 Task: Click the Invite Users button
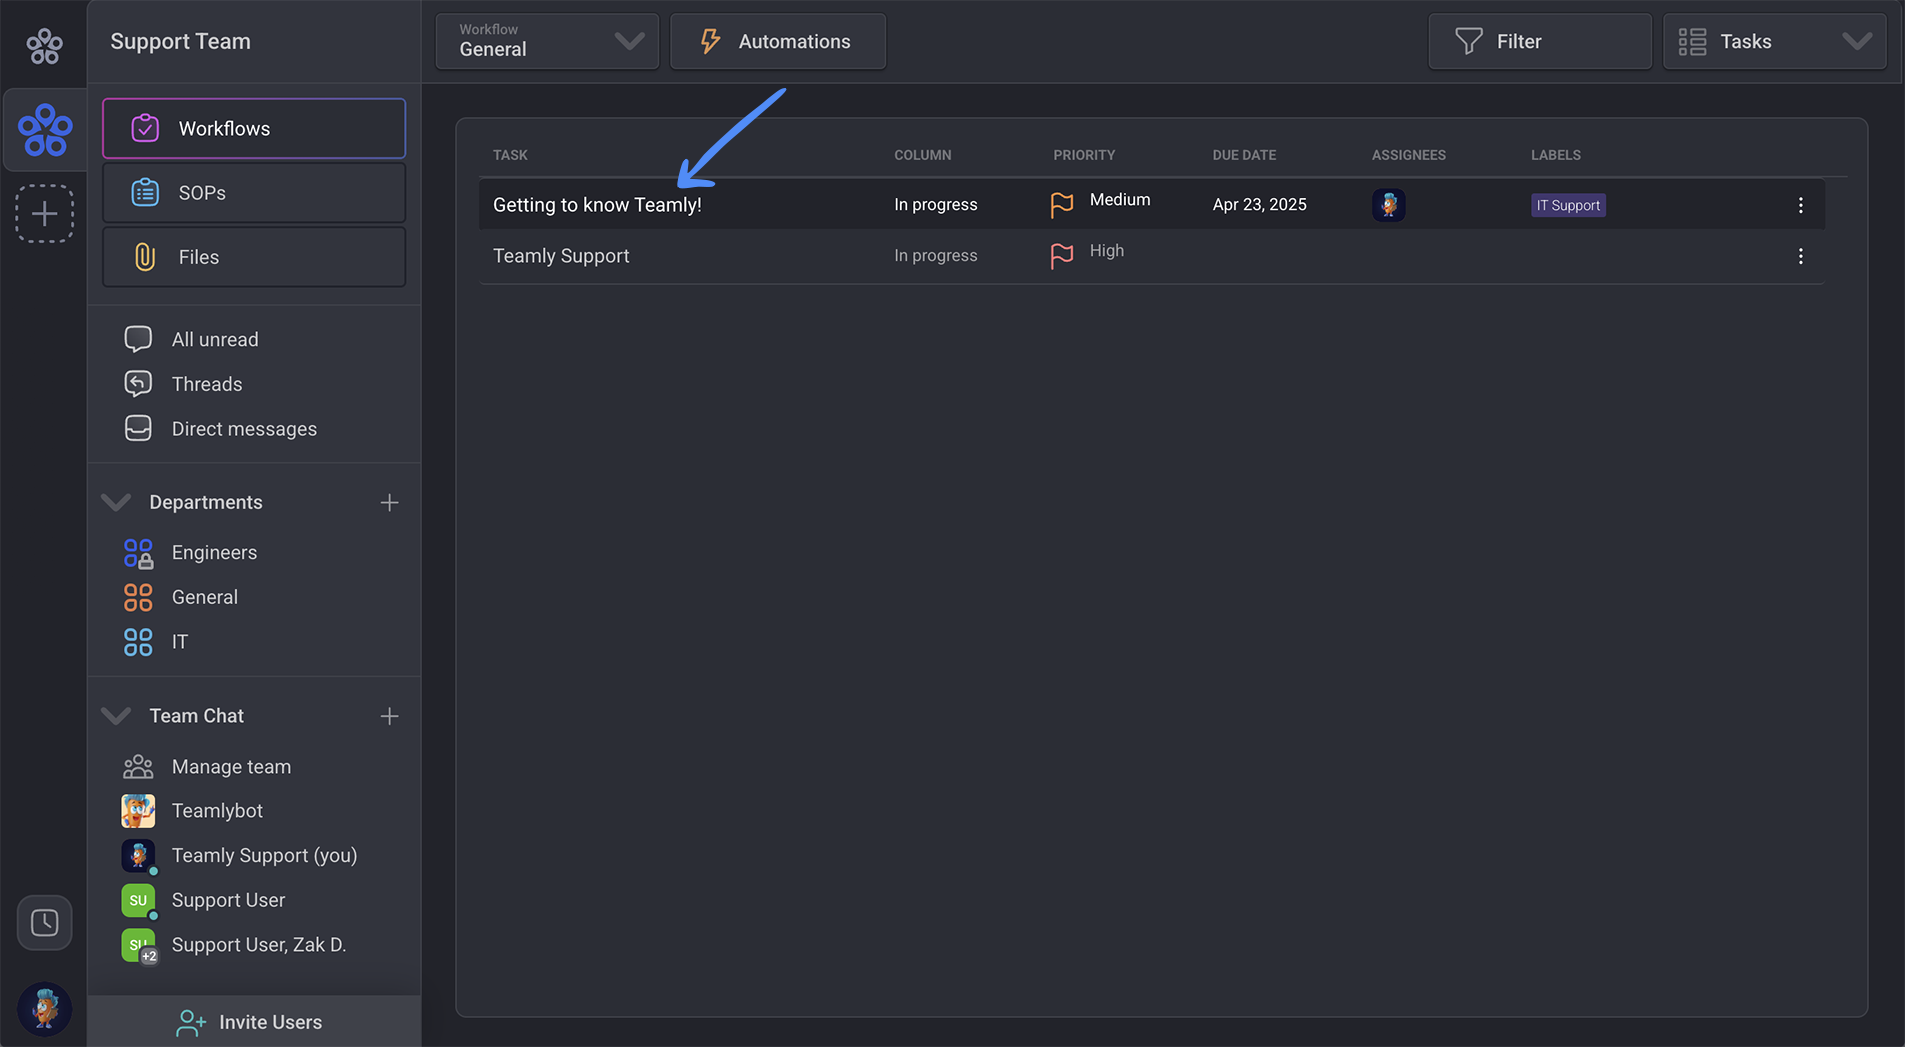point(254,1021)
